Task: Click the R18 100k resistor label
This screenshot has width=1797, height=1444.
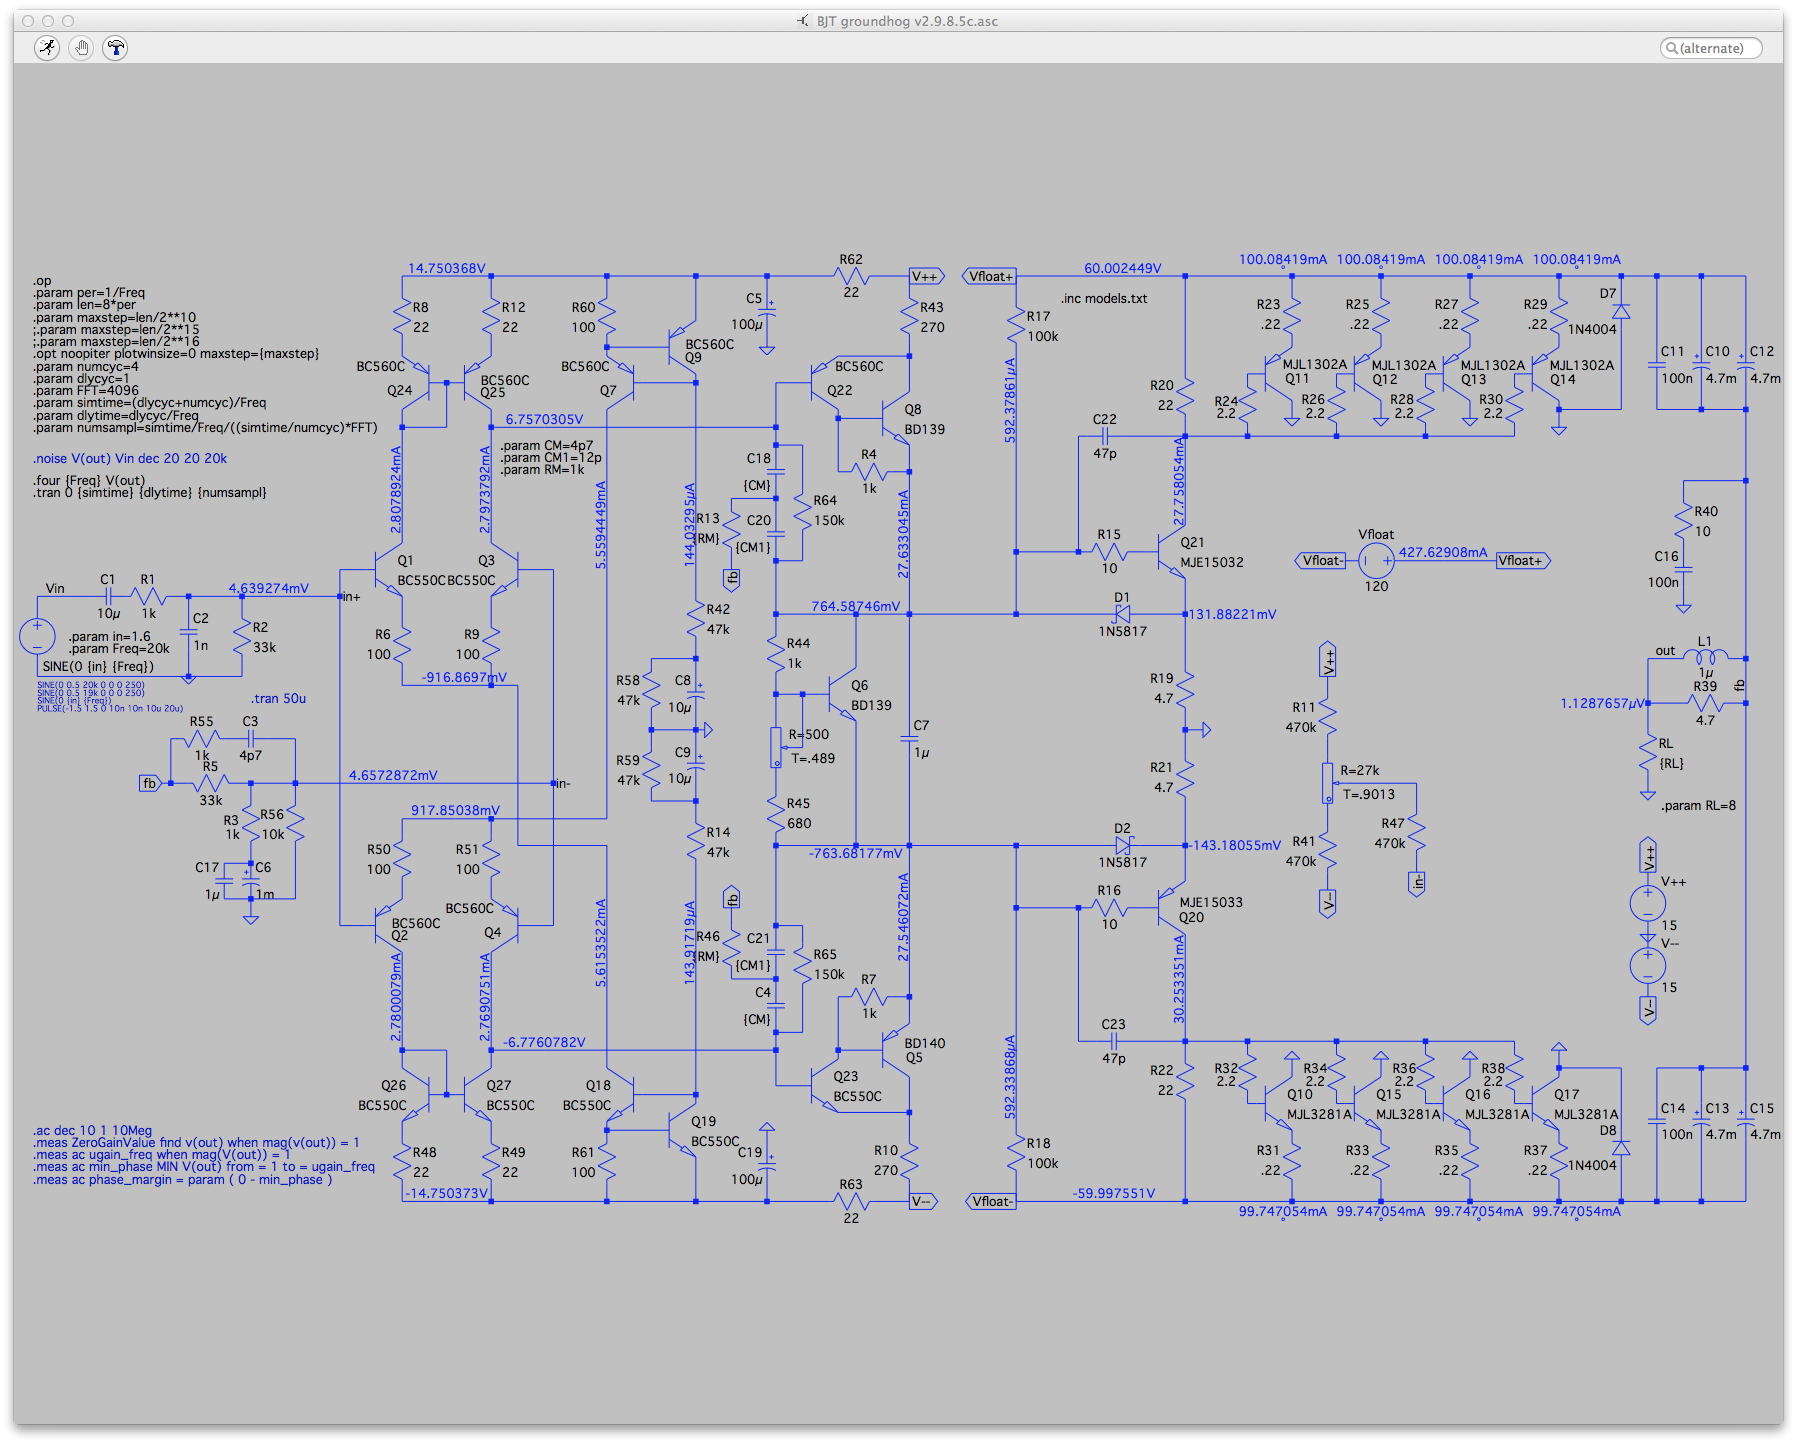Action: click(1041, 1154)
